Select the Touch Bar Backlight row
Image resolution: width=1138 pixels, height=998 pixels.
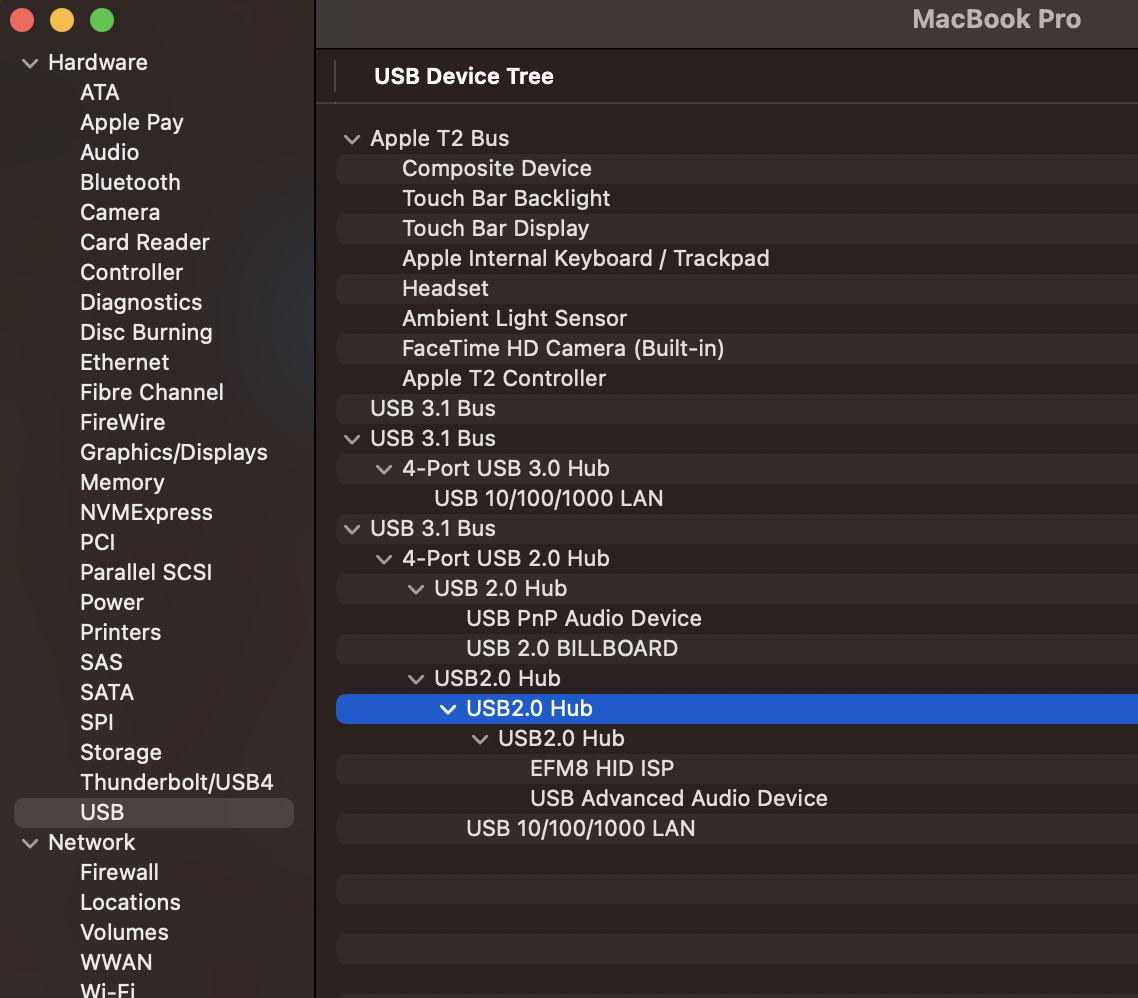pos(737,198)
